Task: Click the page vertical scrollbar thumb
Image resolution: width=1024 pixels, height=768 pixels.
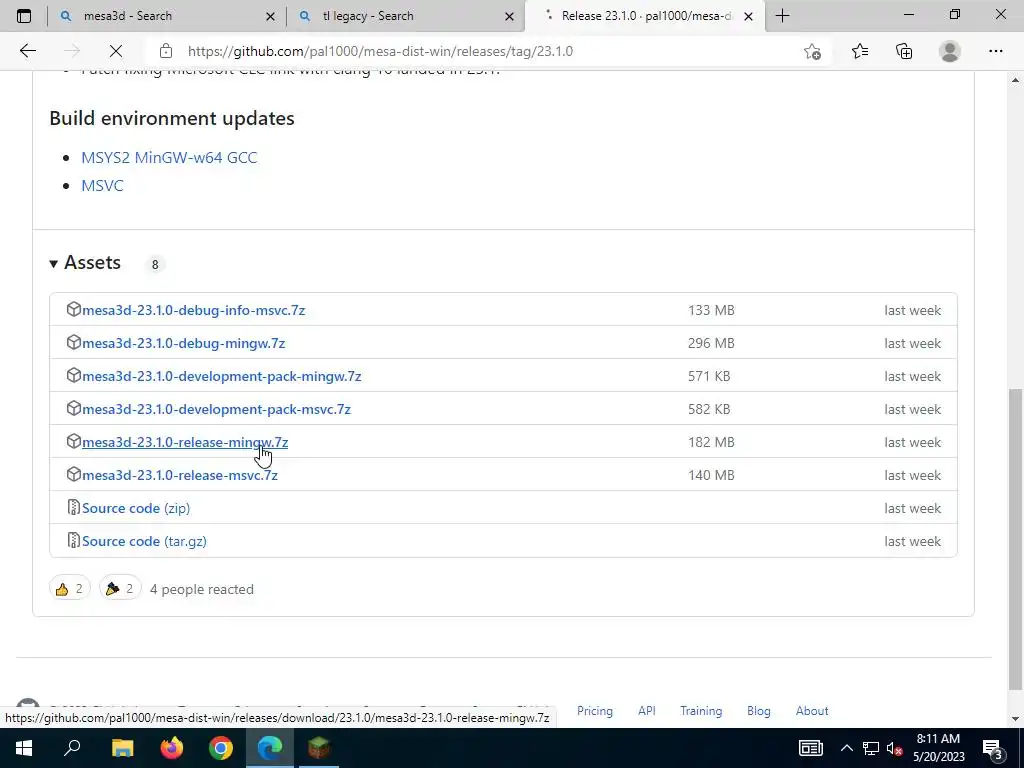Action: tap(1015, 539)
